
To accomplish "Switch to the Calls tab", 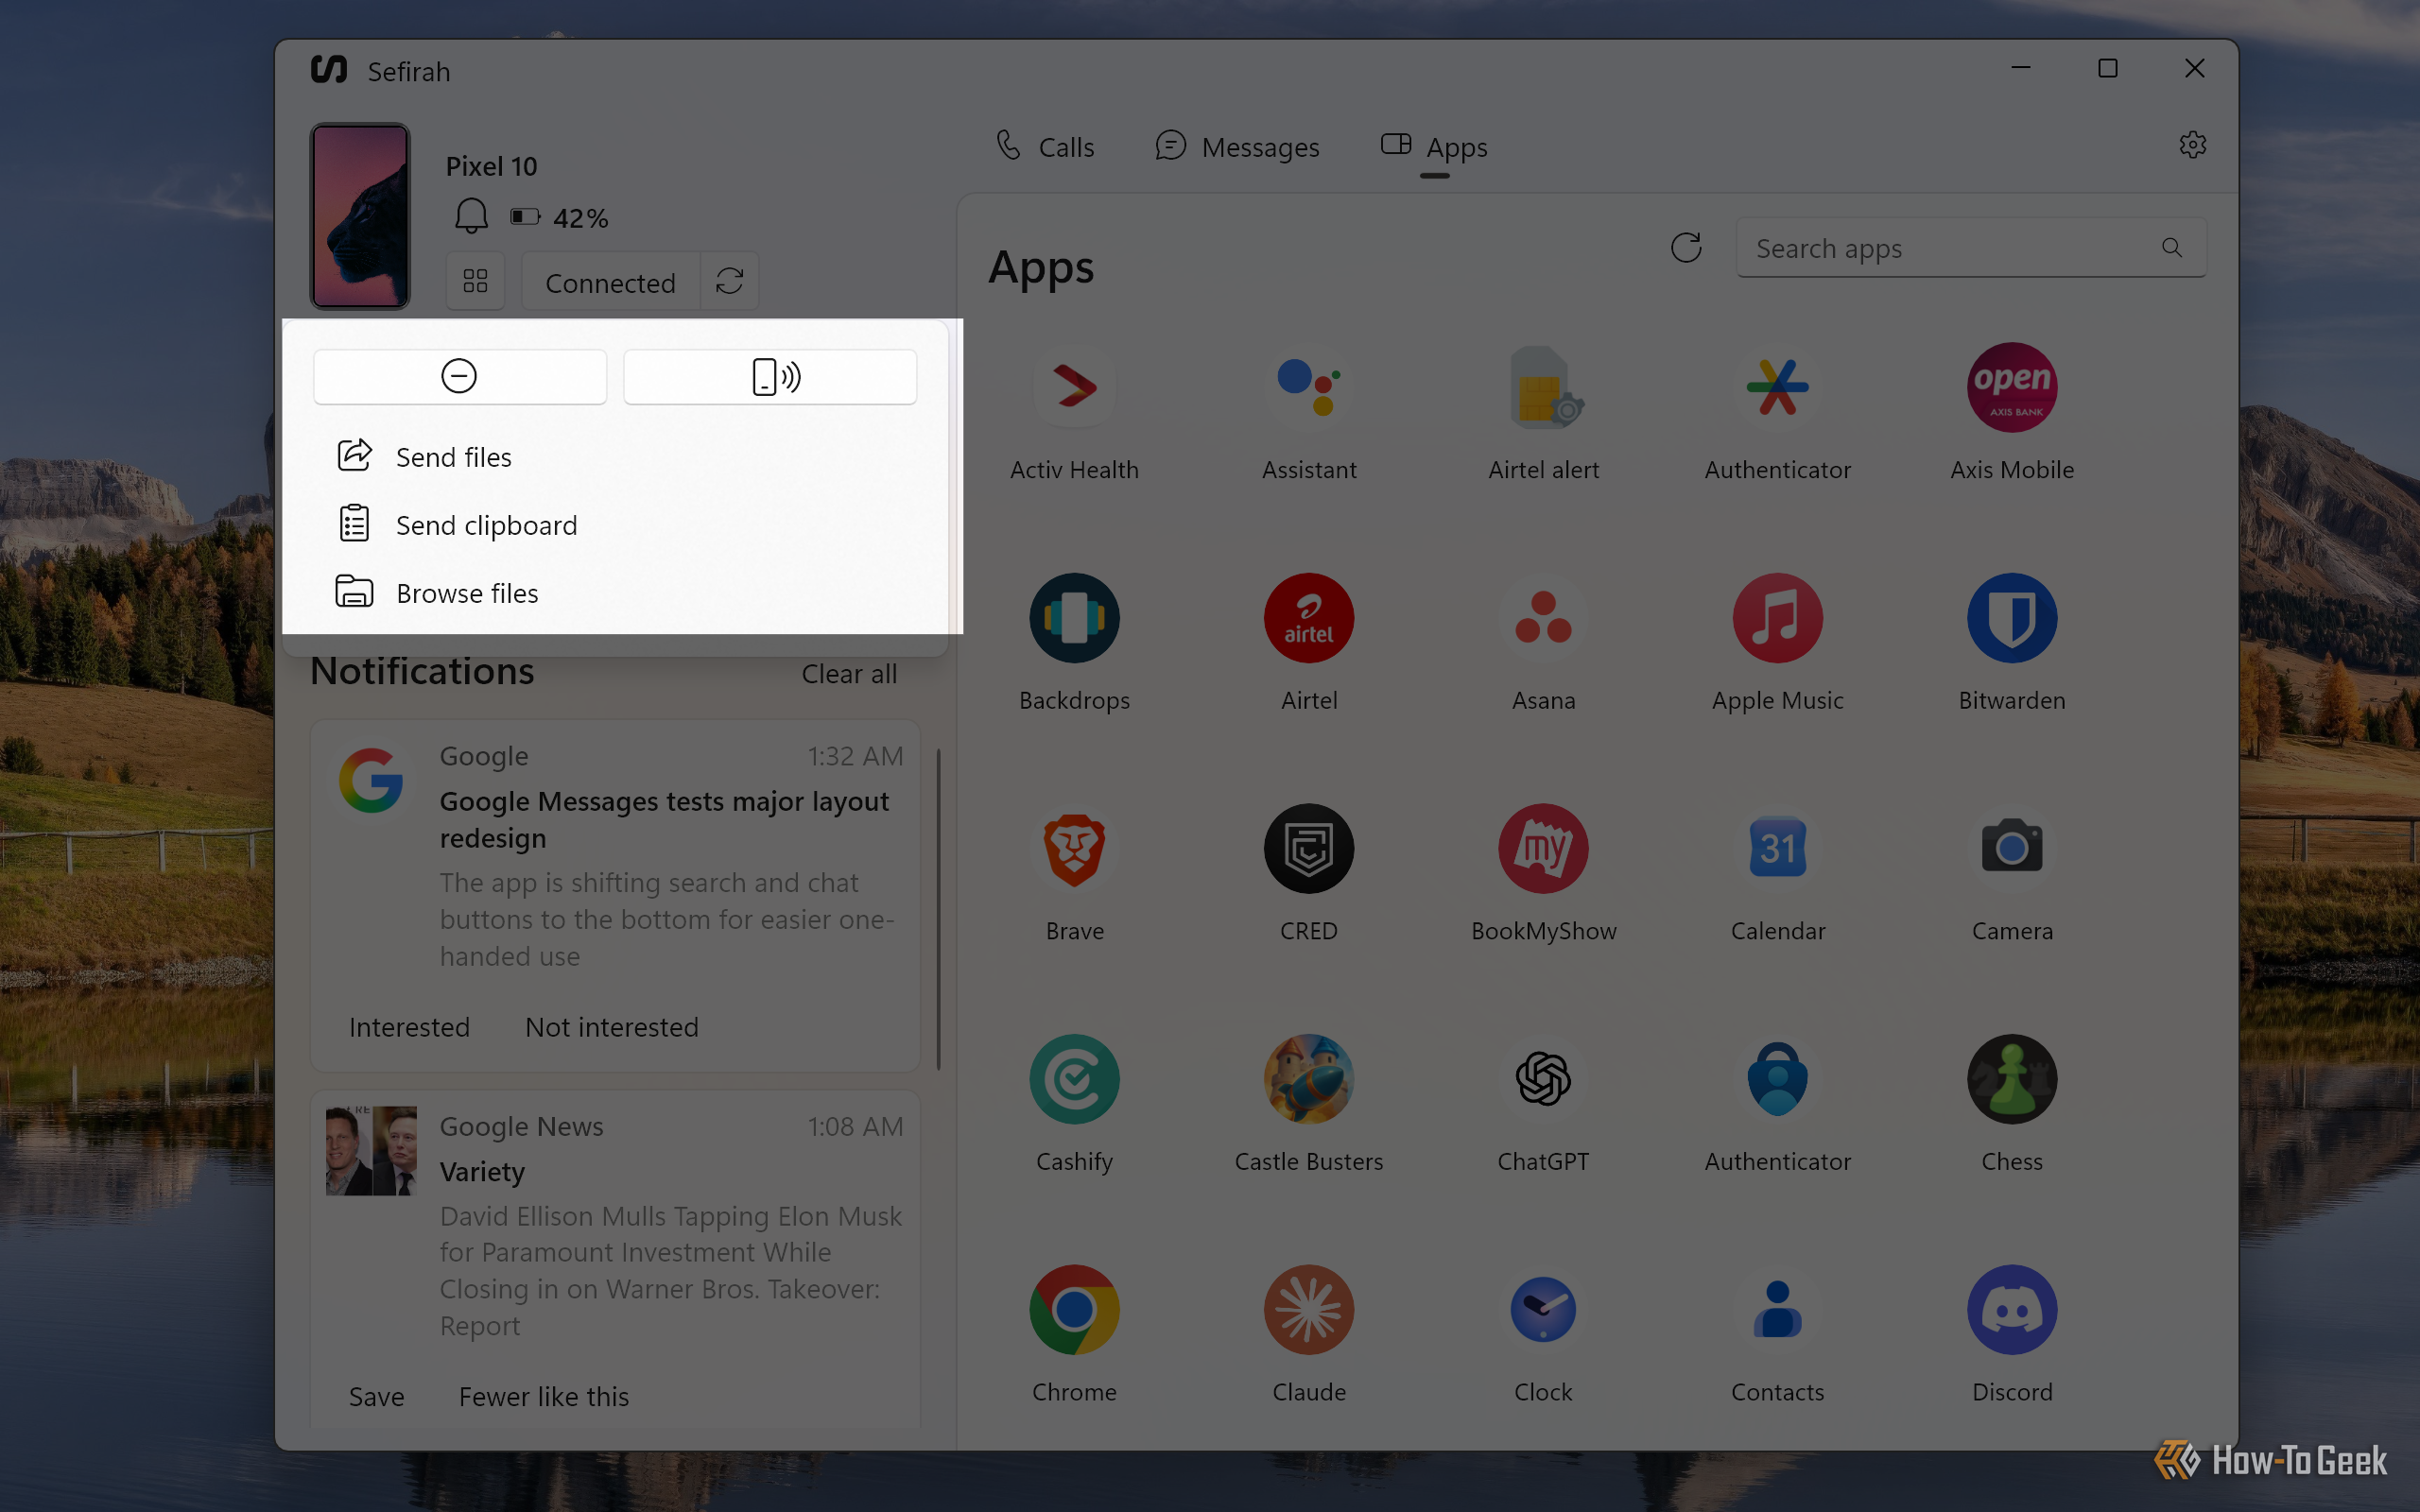I will click(1046, 147).
